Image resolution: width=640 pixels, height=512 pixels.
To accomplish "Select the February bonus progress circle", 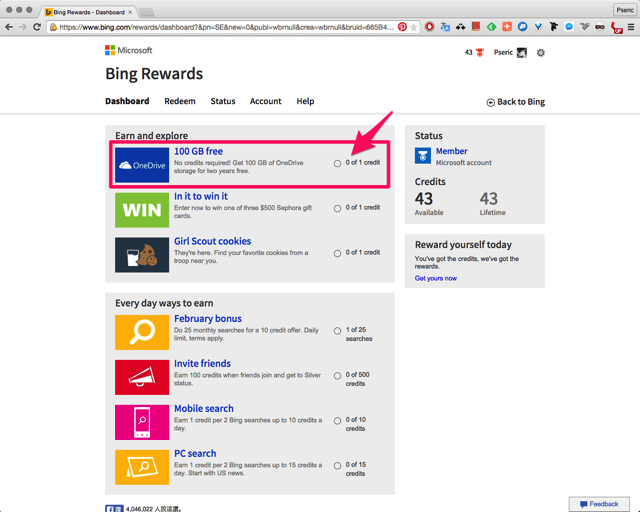I will click(x=337, y=331).
